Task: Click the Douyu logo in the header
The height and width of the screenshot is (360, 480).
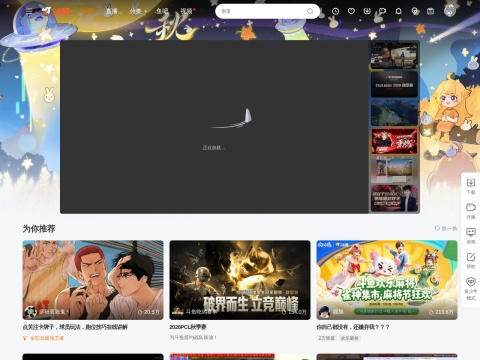Action: point(56,11)
